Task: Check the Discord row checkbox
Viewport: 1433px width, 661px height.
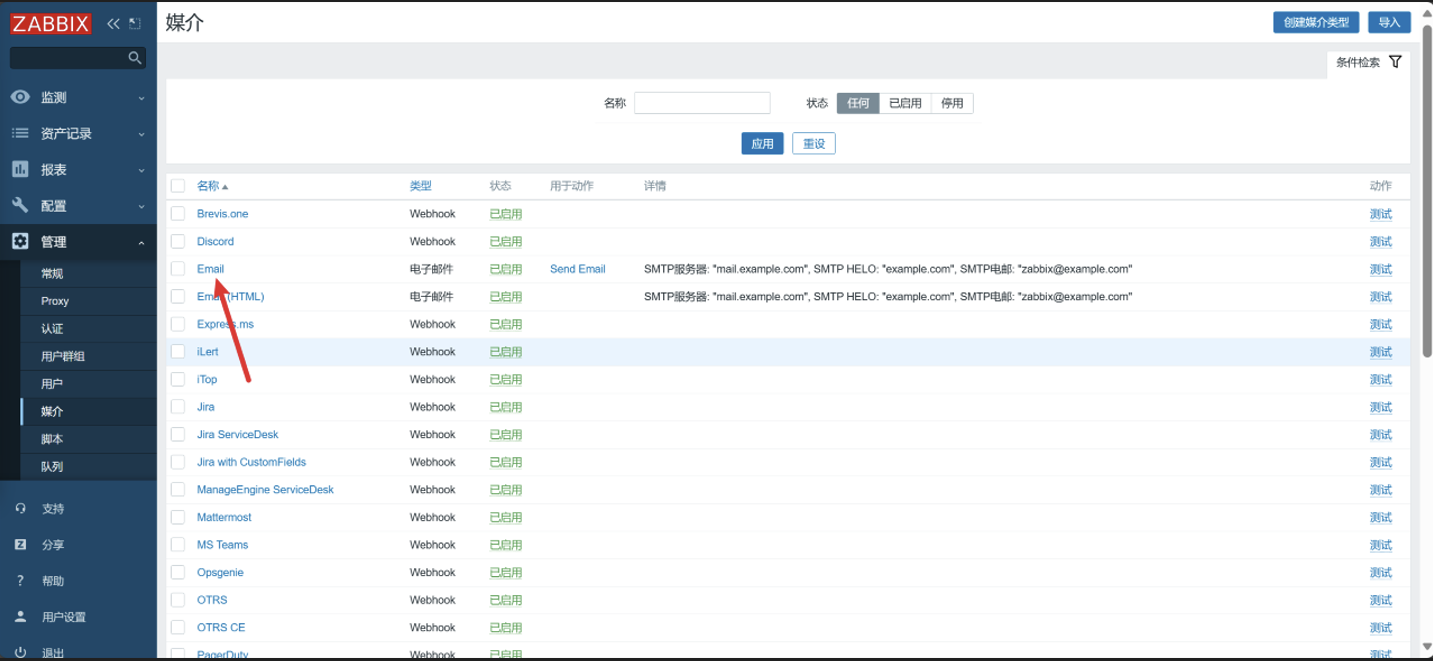Action: point(178,241)
